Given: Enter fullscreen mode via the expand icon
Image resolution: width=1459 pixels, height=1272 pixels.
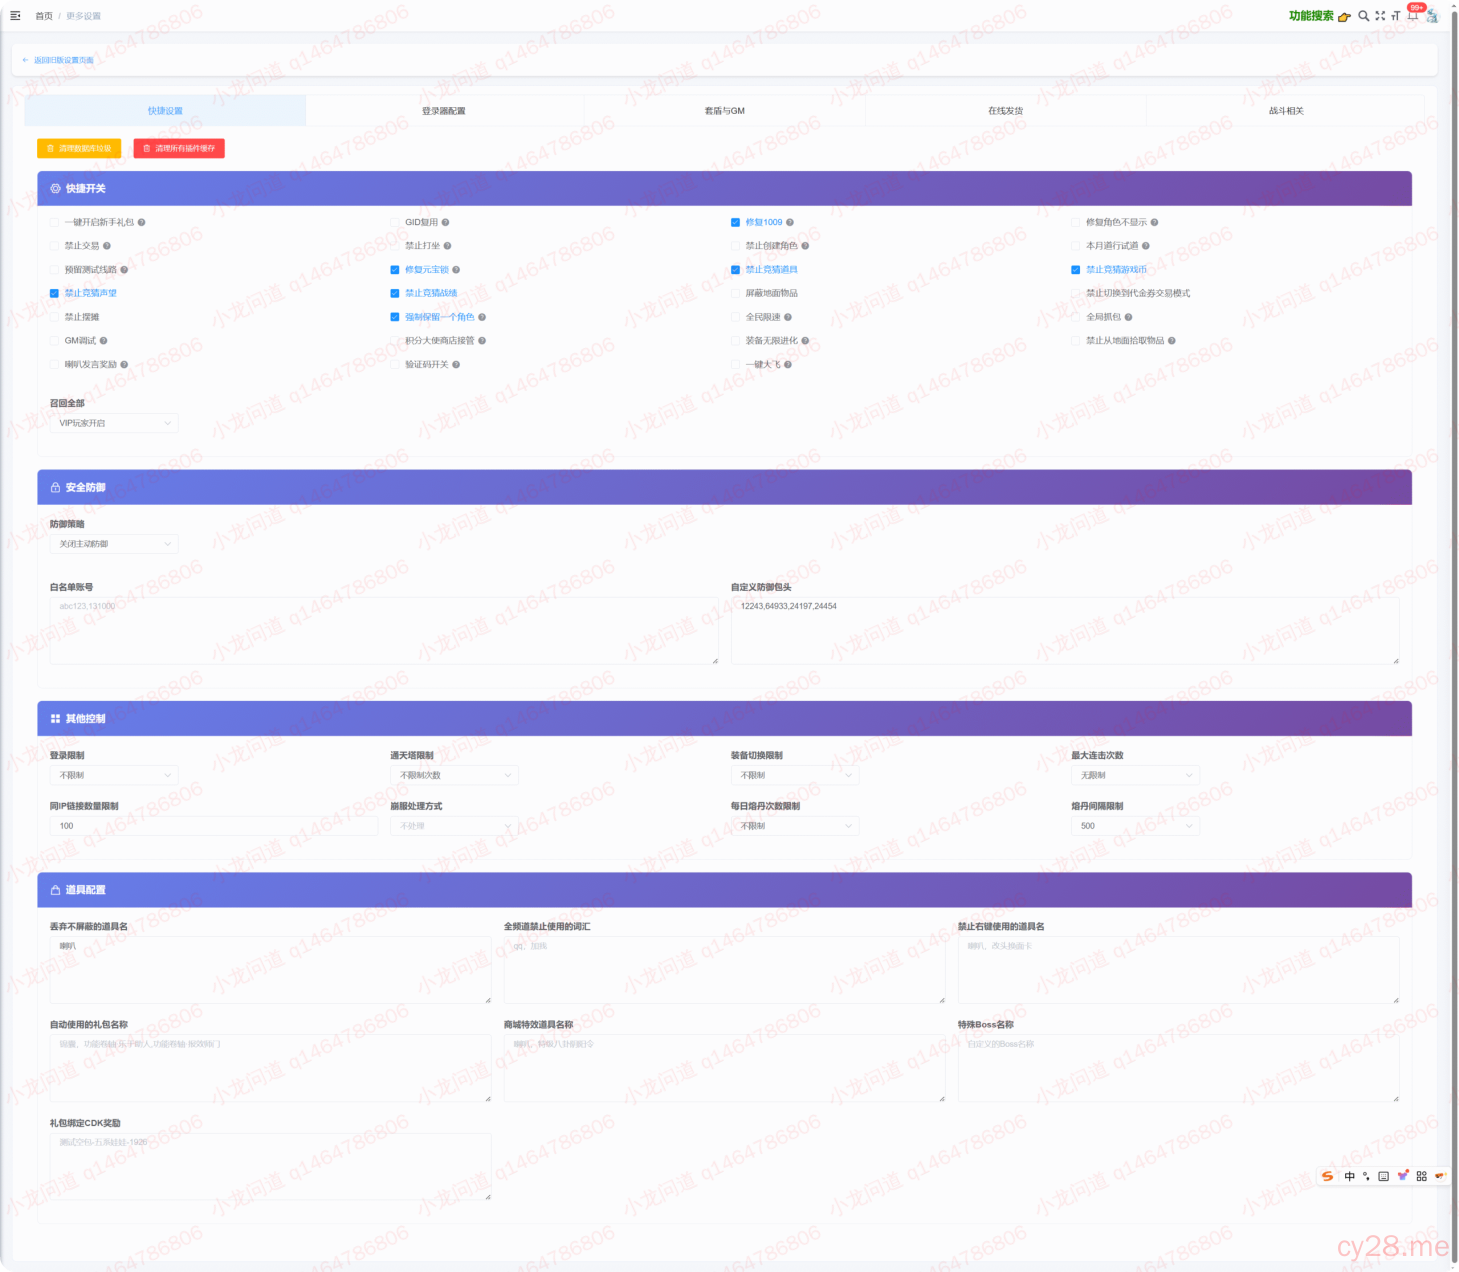Looking at the screenshot, I should (x=1380, y=16).
